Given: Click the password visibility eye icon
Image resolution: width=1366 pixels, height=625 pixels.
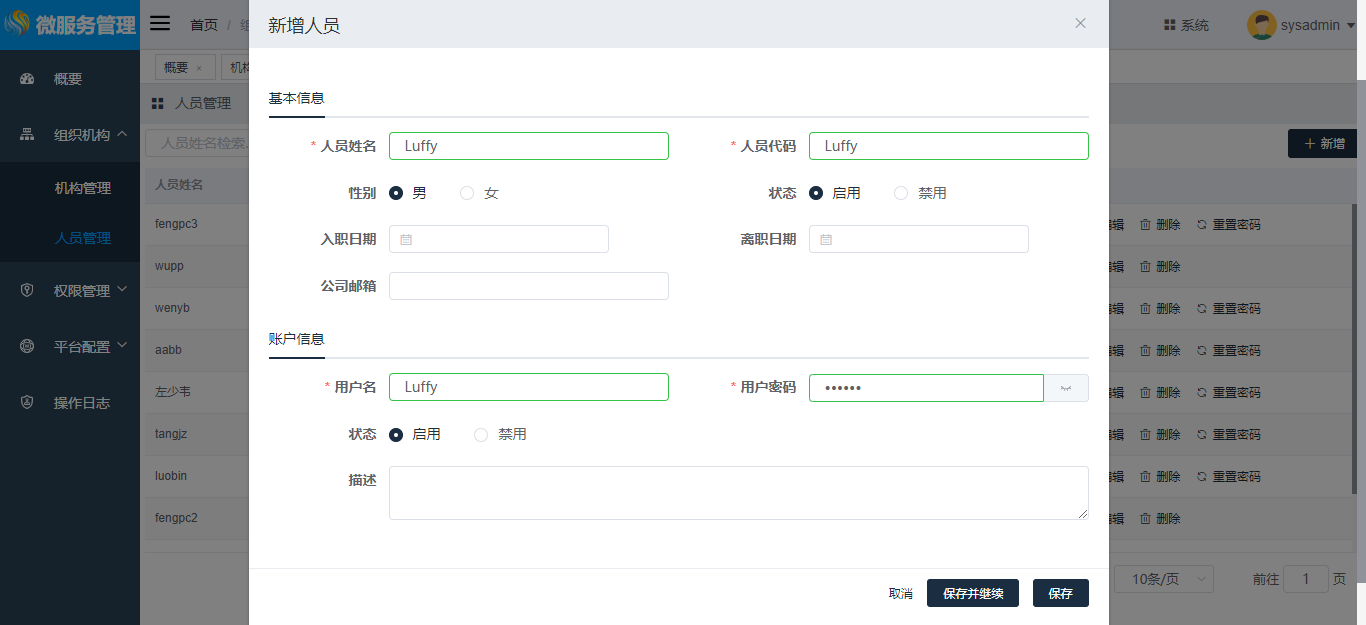Looking at the screenshot, I should point(1066,388).
